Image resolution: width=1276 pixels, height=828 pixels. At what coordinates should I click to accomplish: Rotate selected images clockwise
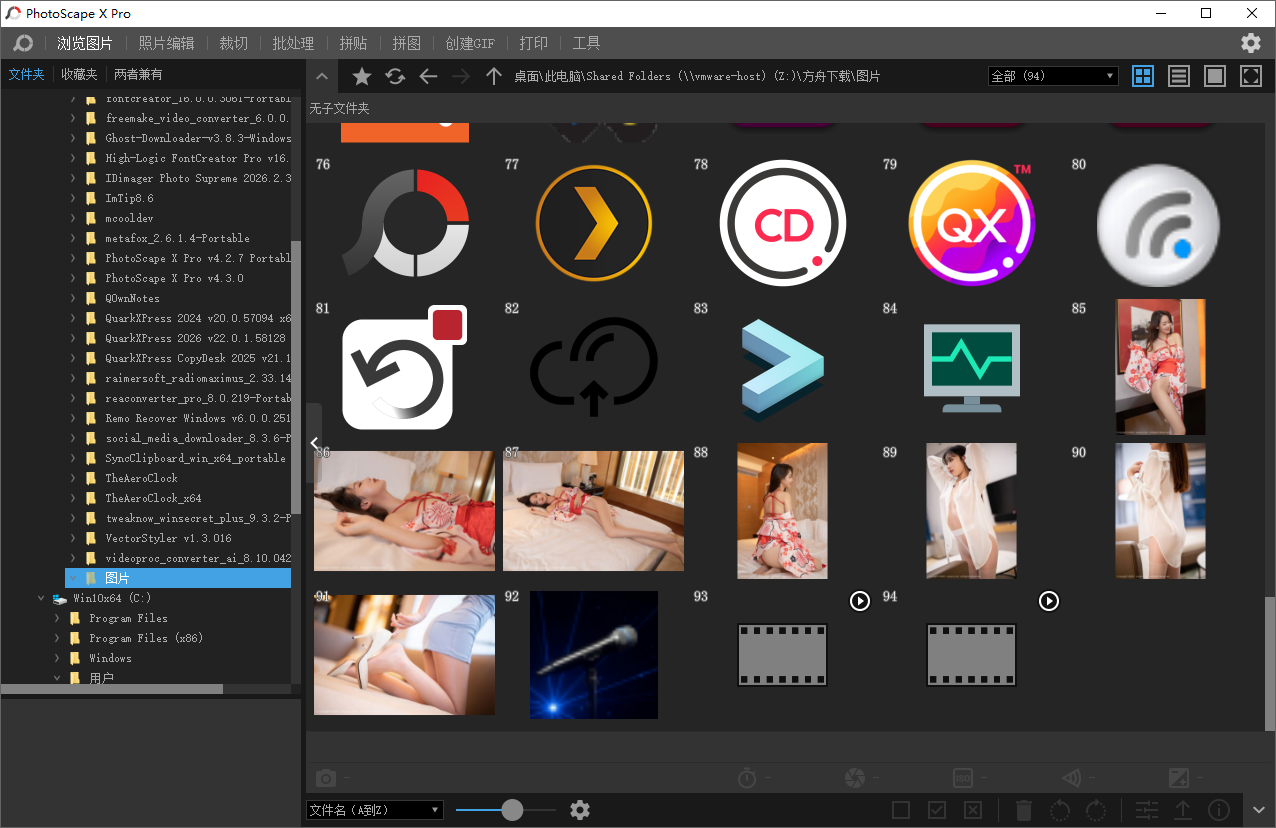coord(1096,810)
